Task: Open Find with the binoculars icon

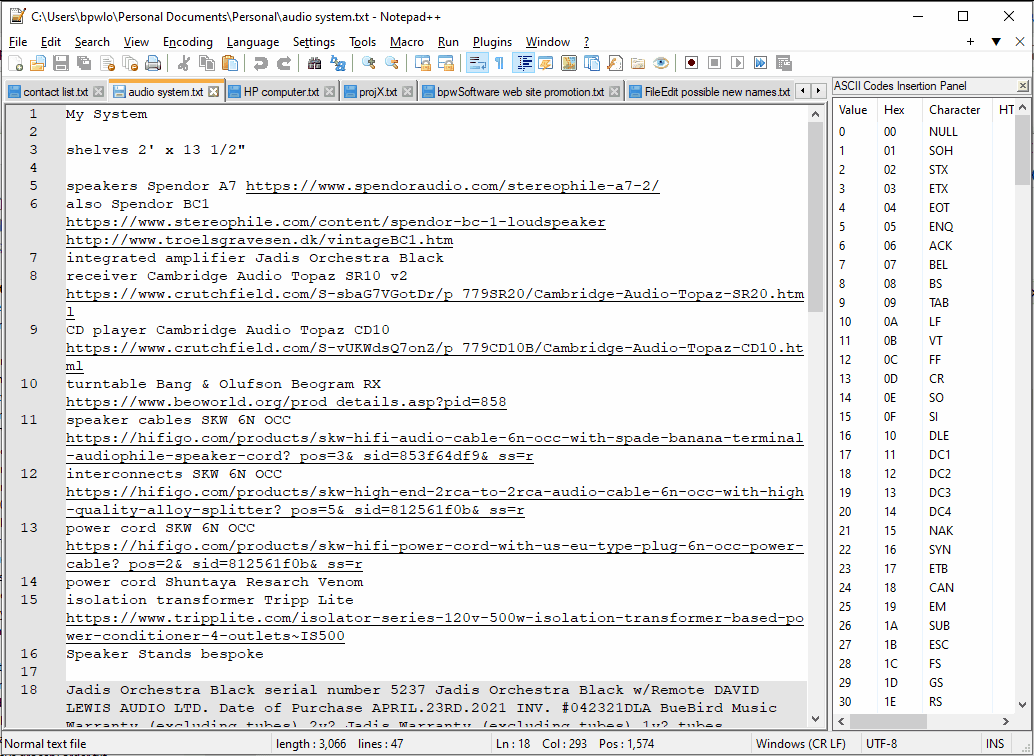Action: click(x=315, y=63)
